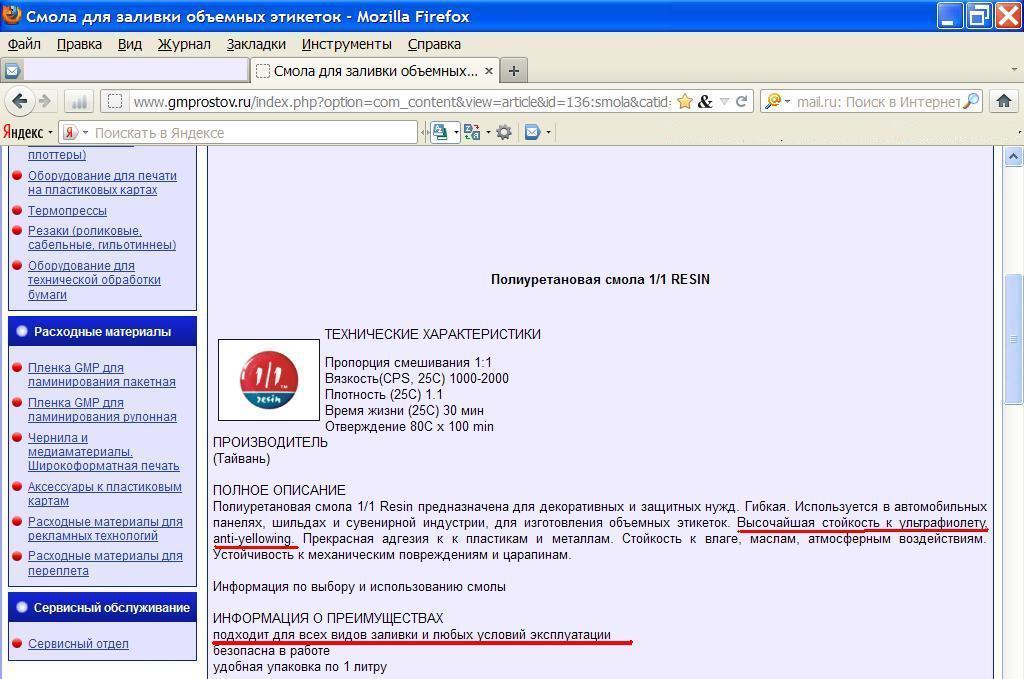1024x679 pixels.
Task: Open the Инструменты menu
Action: point(347,44)
